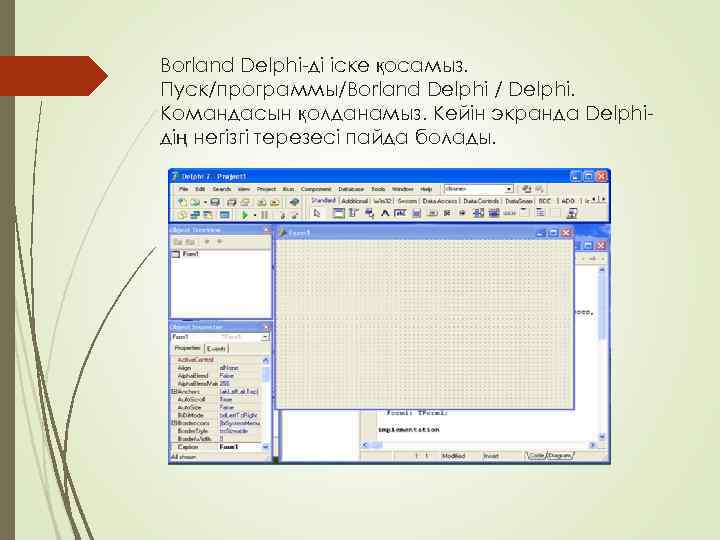This screenshot has width=720, height=540.
Task: Select the Frames component icon
Action: click(338, 213)
